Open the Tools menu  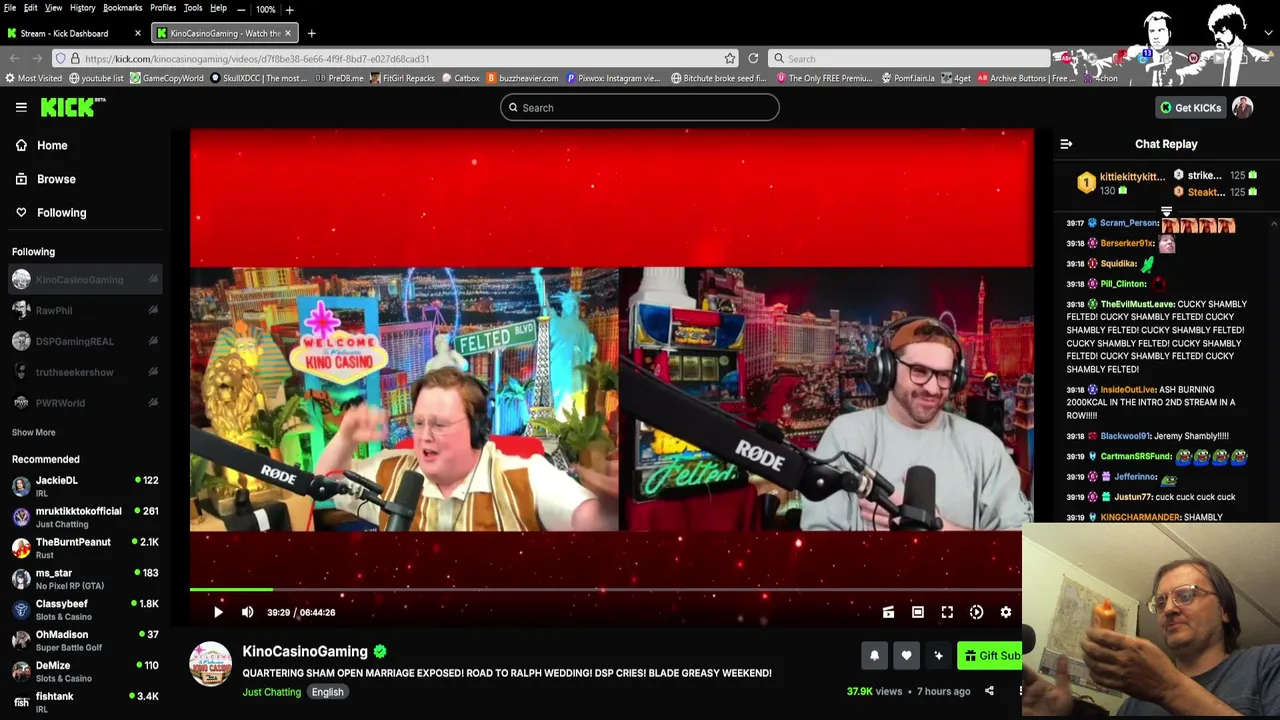[x=193, y=8]
